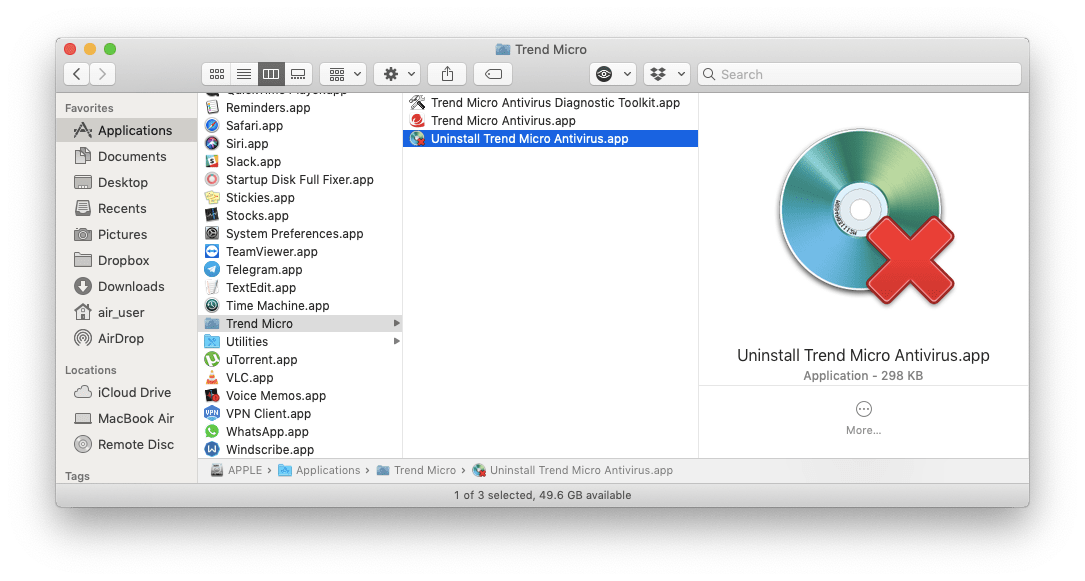Switch to icon view mode
This screenshot has width=1085, height=581.
coord(216,73)
